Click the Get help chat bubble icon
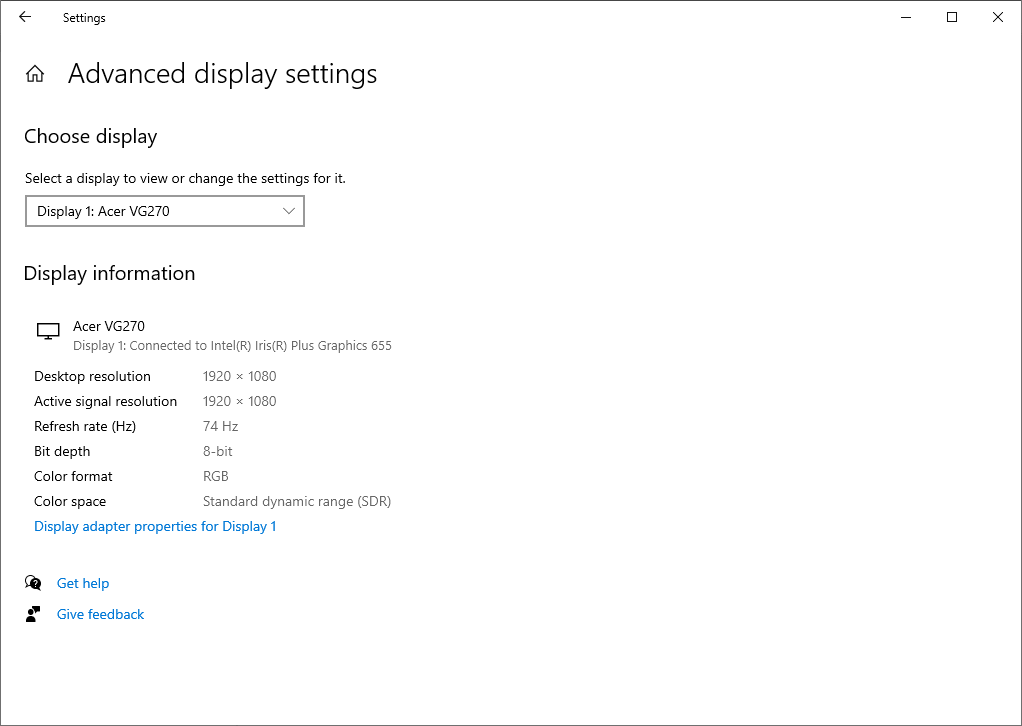The width and height of the screenshot is (1022, 726). (x=33, y=583)
